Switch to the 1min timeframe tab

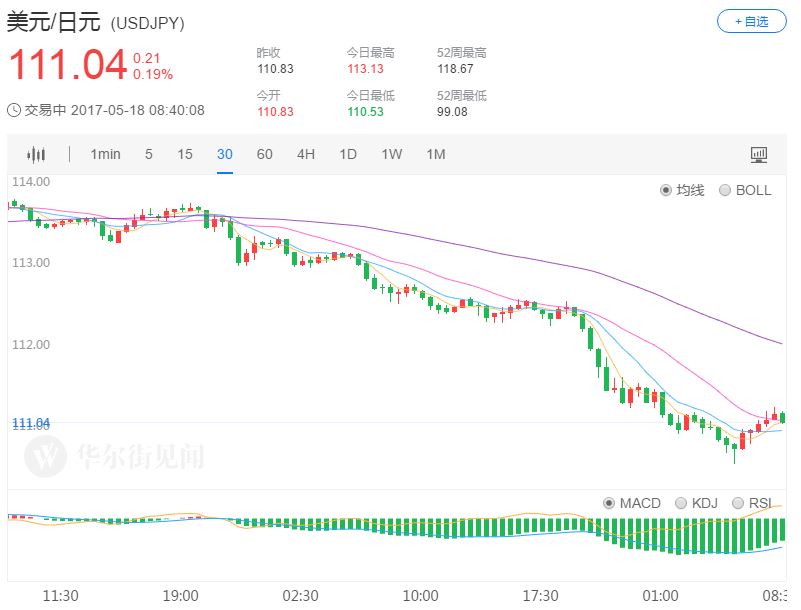[x=105, y=154]
